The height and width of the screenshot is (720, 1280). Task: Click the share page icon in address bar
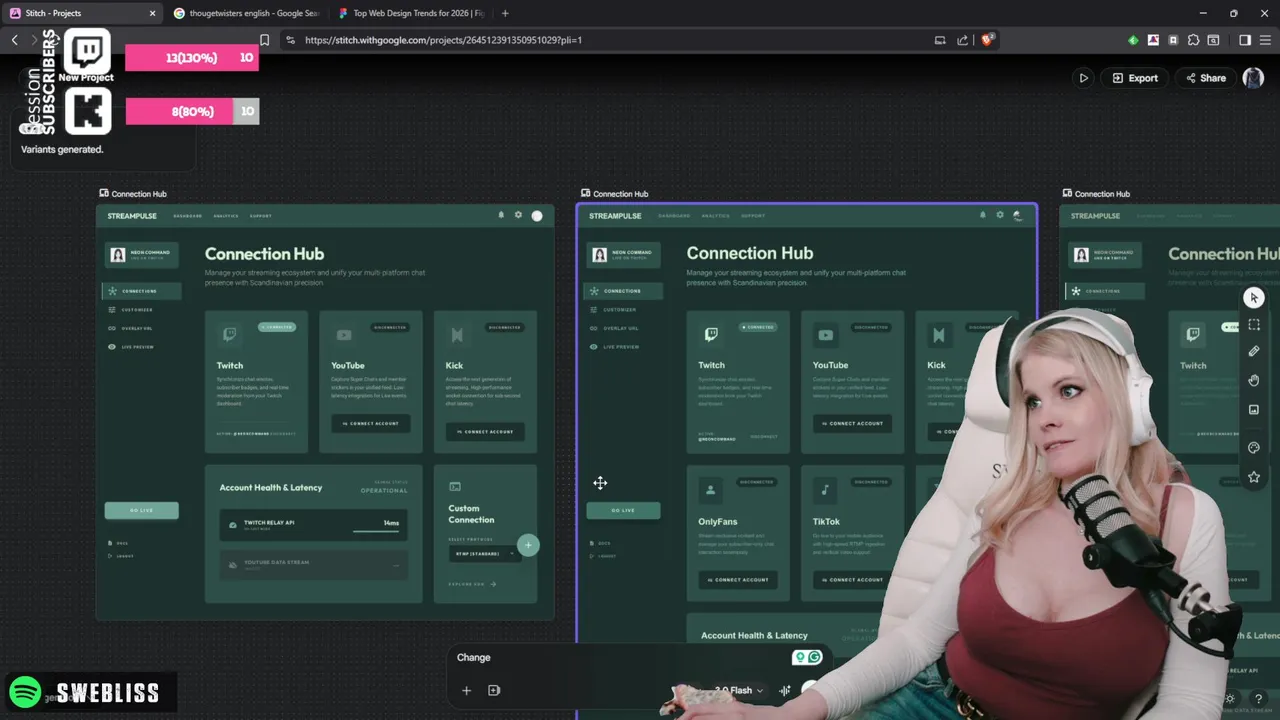[x=962, y=40]
